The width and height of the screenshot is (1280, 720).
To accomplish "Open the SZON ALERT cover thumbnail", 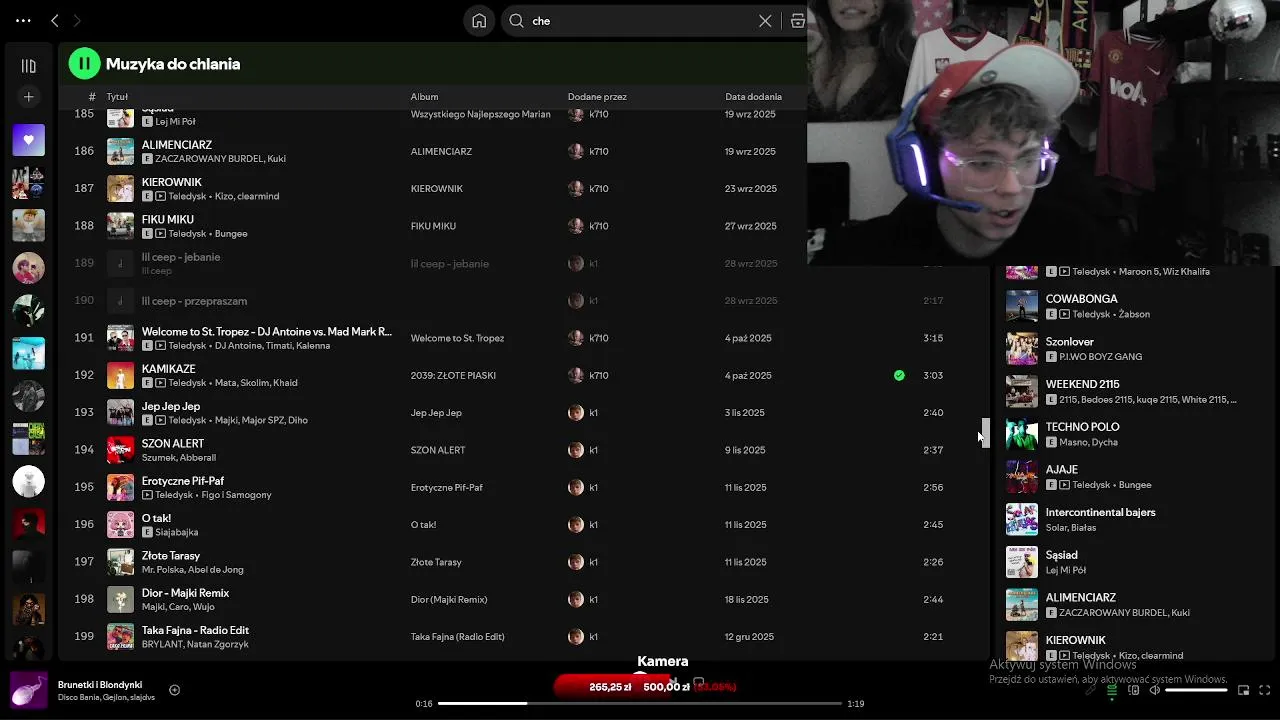I will point(120,450).
